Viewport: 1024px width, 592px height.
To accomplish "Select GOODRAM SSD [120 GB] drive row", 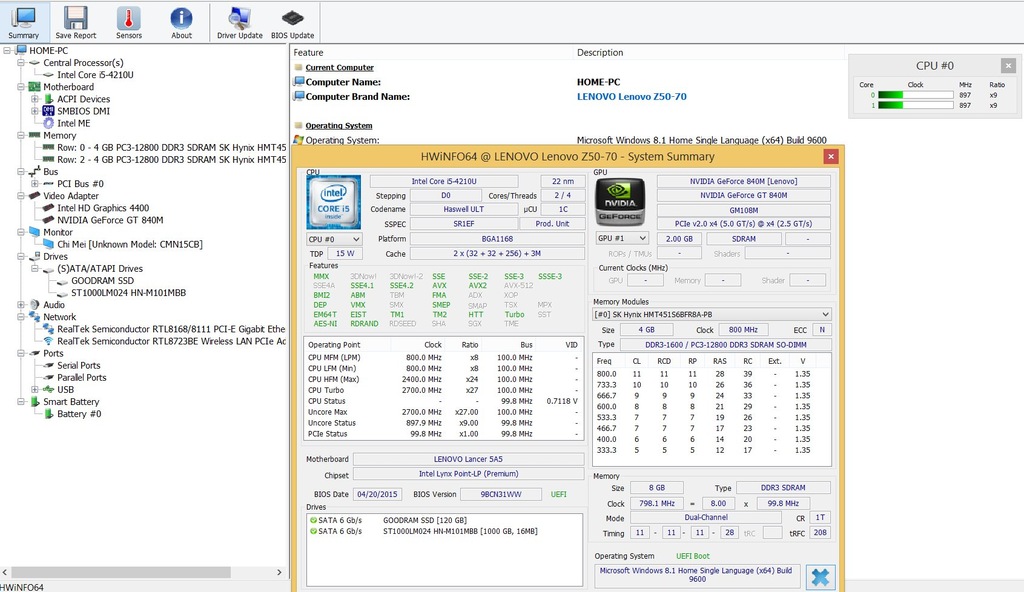I will pyautogui.click(x=444, y=520).
